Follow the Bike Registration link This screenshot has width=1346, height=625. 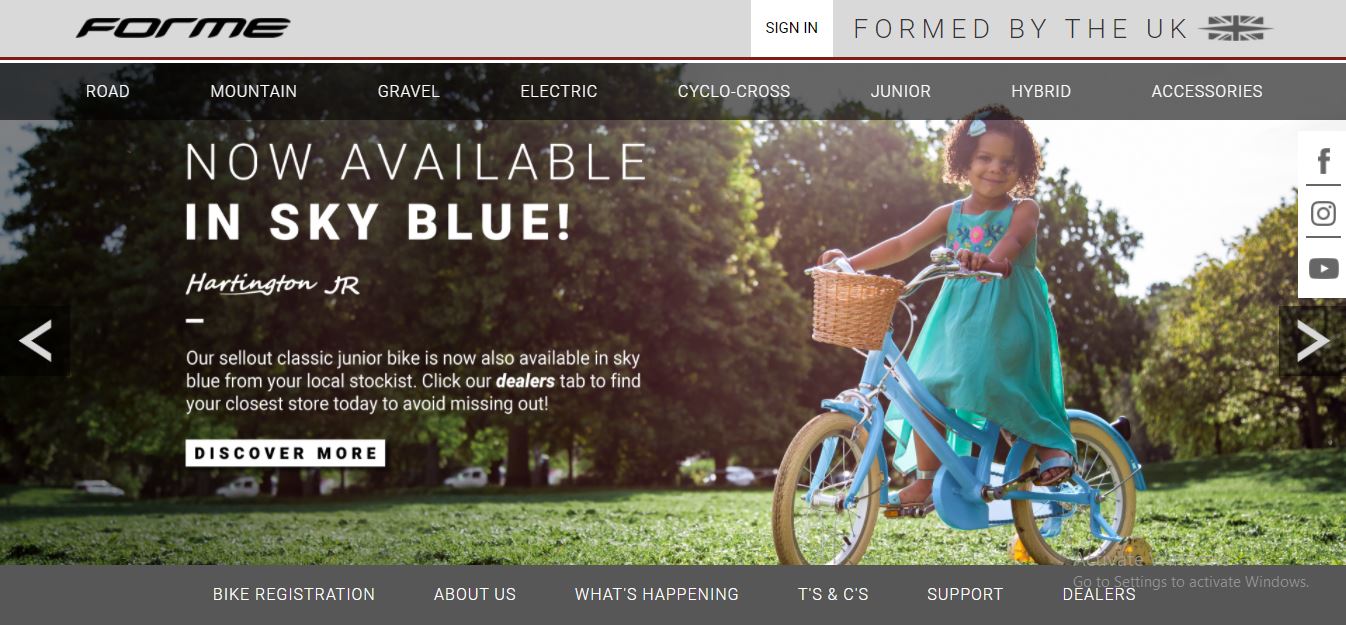pos(294,594)
